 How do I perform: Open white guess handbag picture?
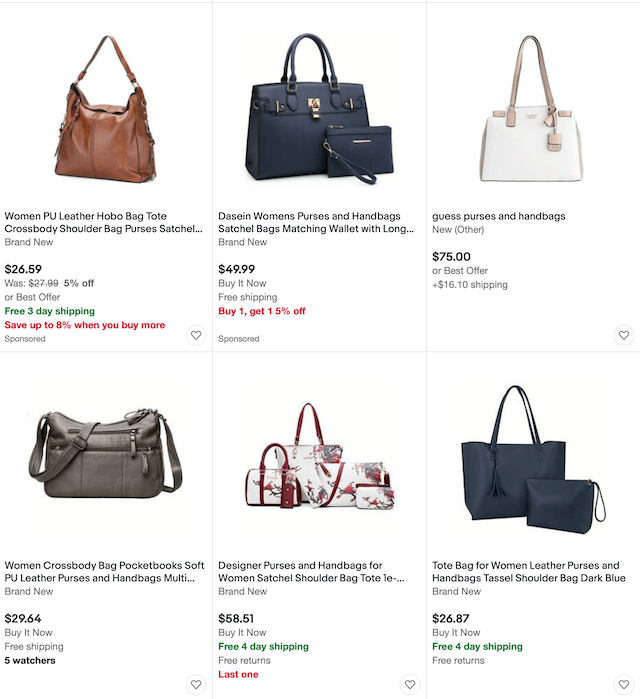(x=532, y=109)
